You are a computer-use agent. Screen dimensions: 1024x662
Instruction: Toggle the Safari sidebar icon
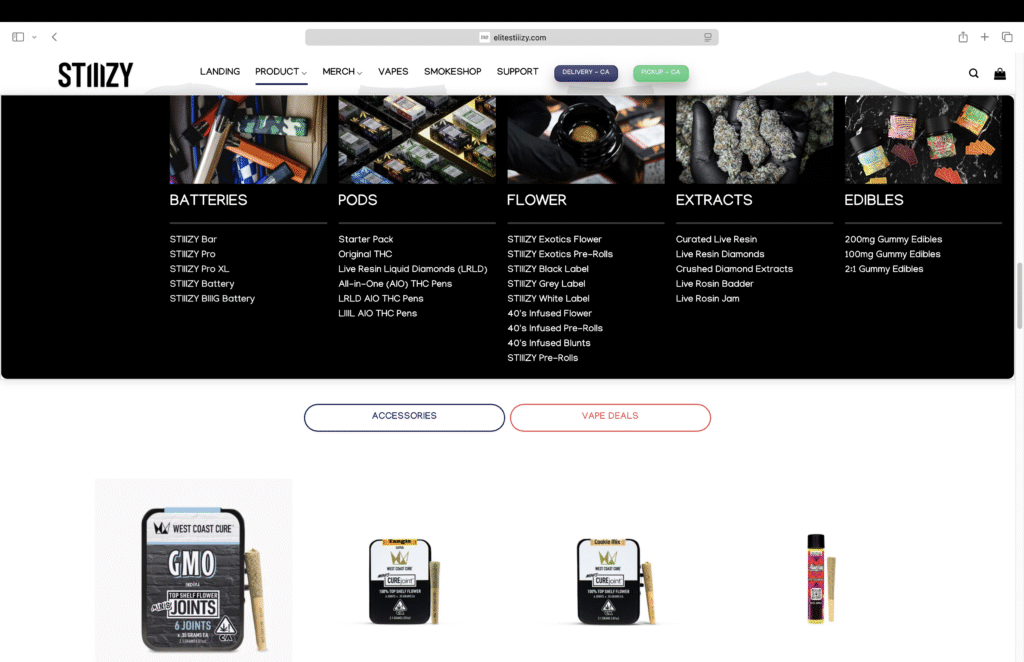point(18,37)
